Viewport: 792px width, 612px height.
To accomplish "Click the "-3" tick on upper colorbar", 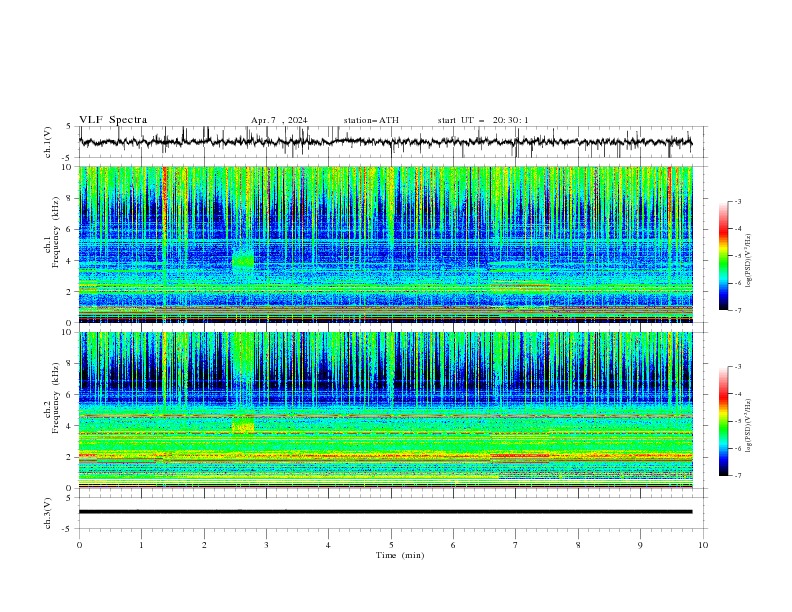I will 738,201.
